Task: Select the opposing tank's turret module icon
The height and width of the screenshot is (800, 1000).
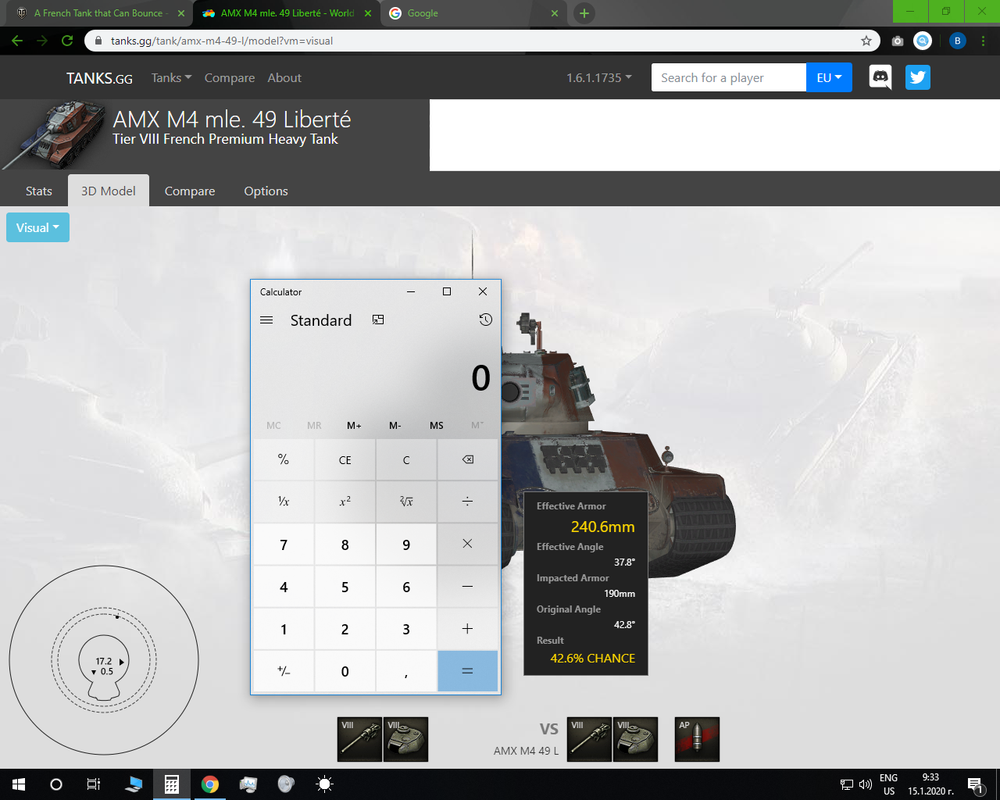Action: (x=635, y=739)
